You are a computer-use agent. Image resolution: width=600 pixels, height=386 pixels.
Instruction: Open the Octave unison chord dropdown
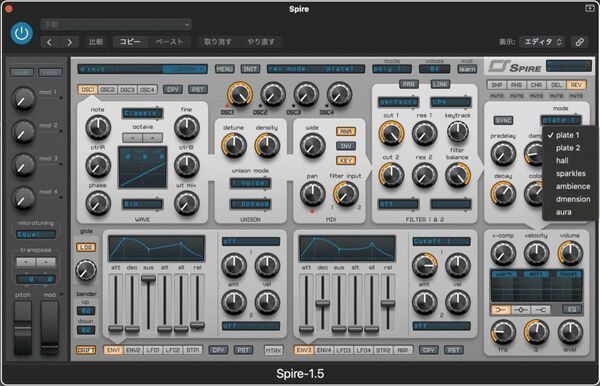click(250, 204)
